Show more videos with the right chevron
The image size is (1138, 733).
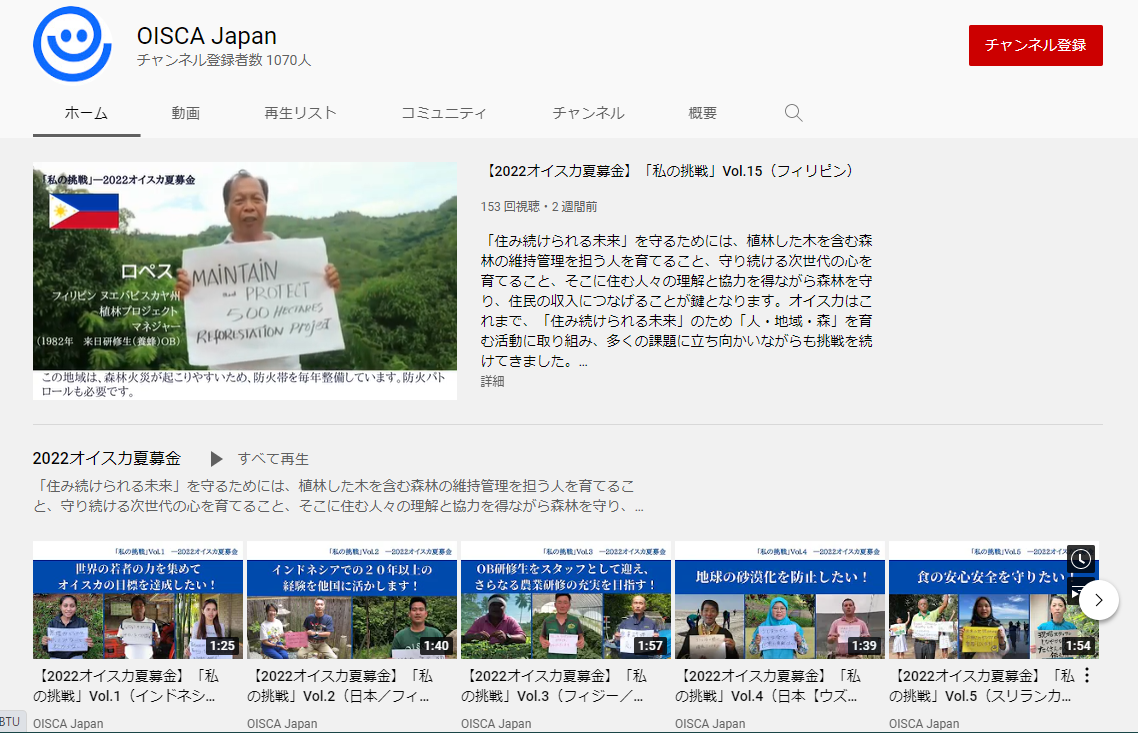[1098, 600]
